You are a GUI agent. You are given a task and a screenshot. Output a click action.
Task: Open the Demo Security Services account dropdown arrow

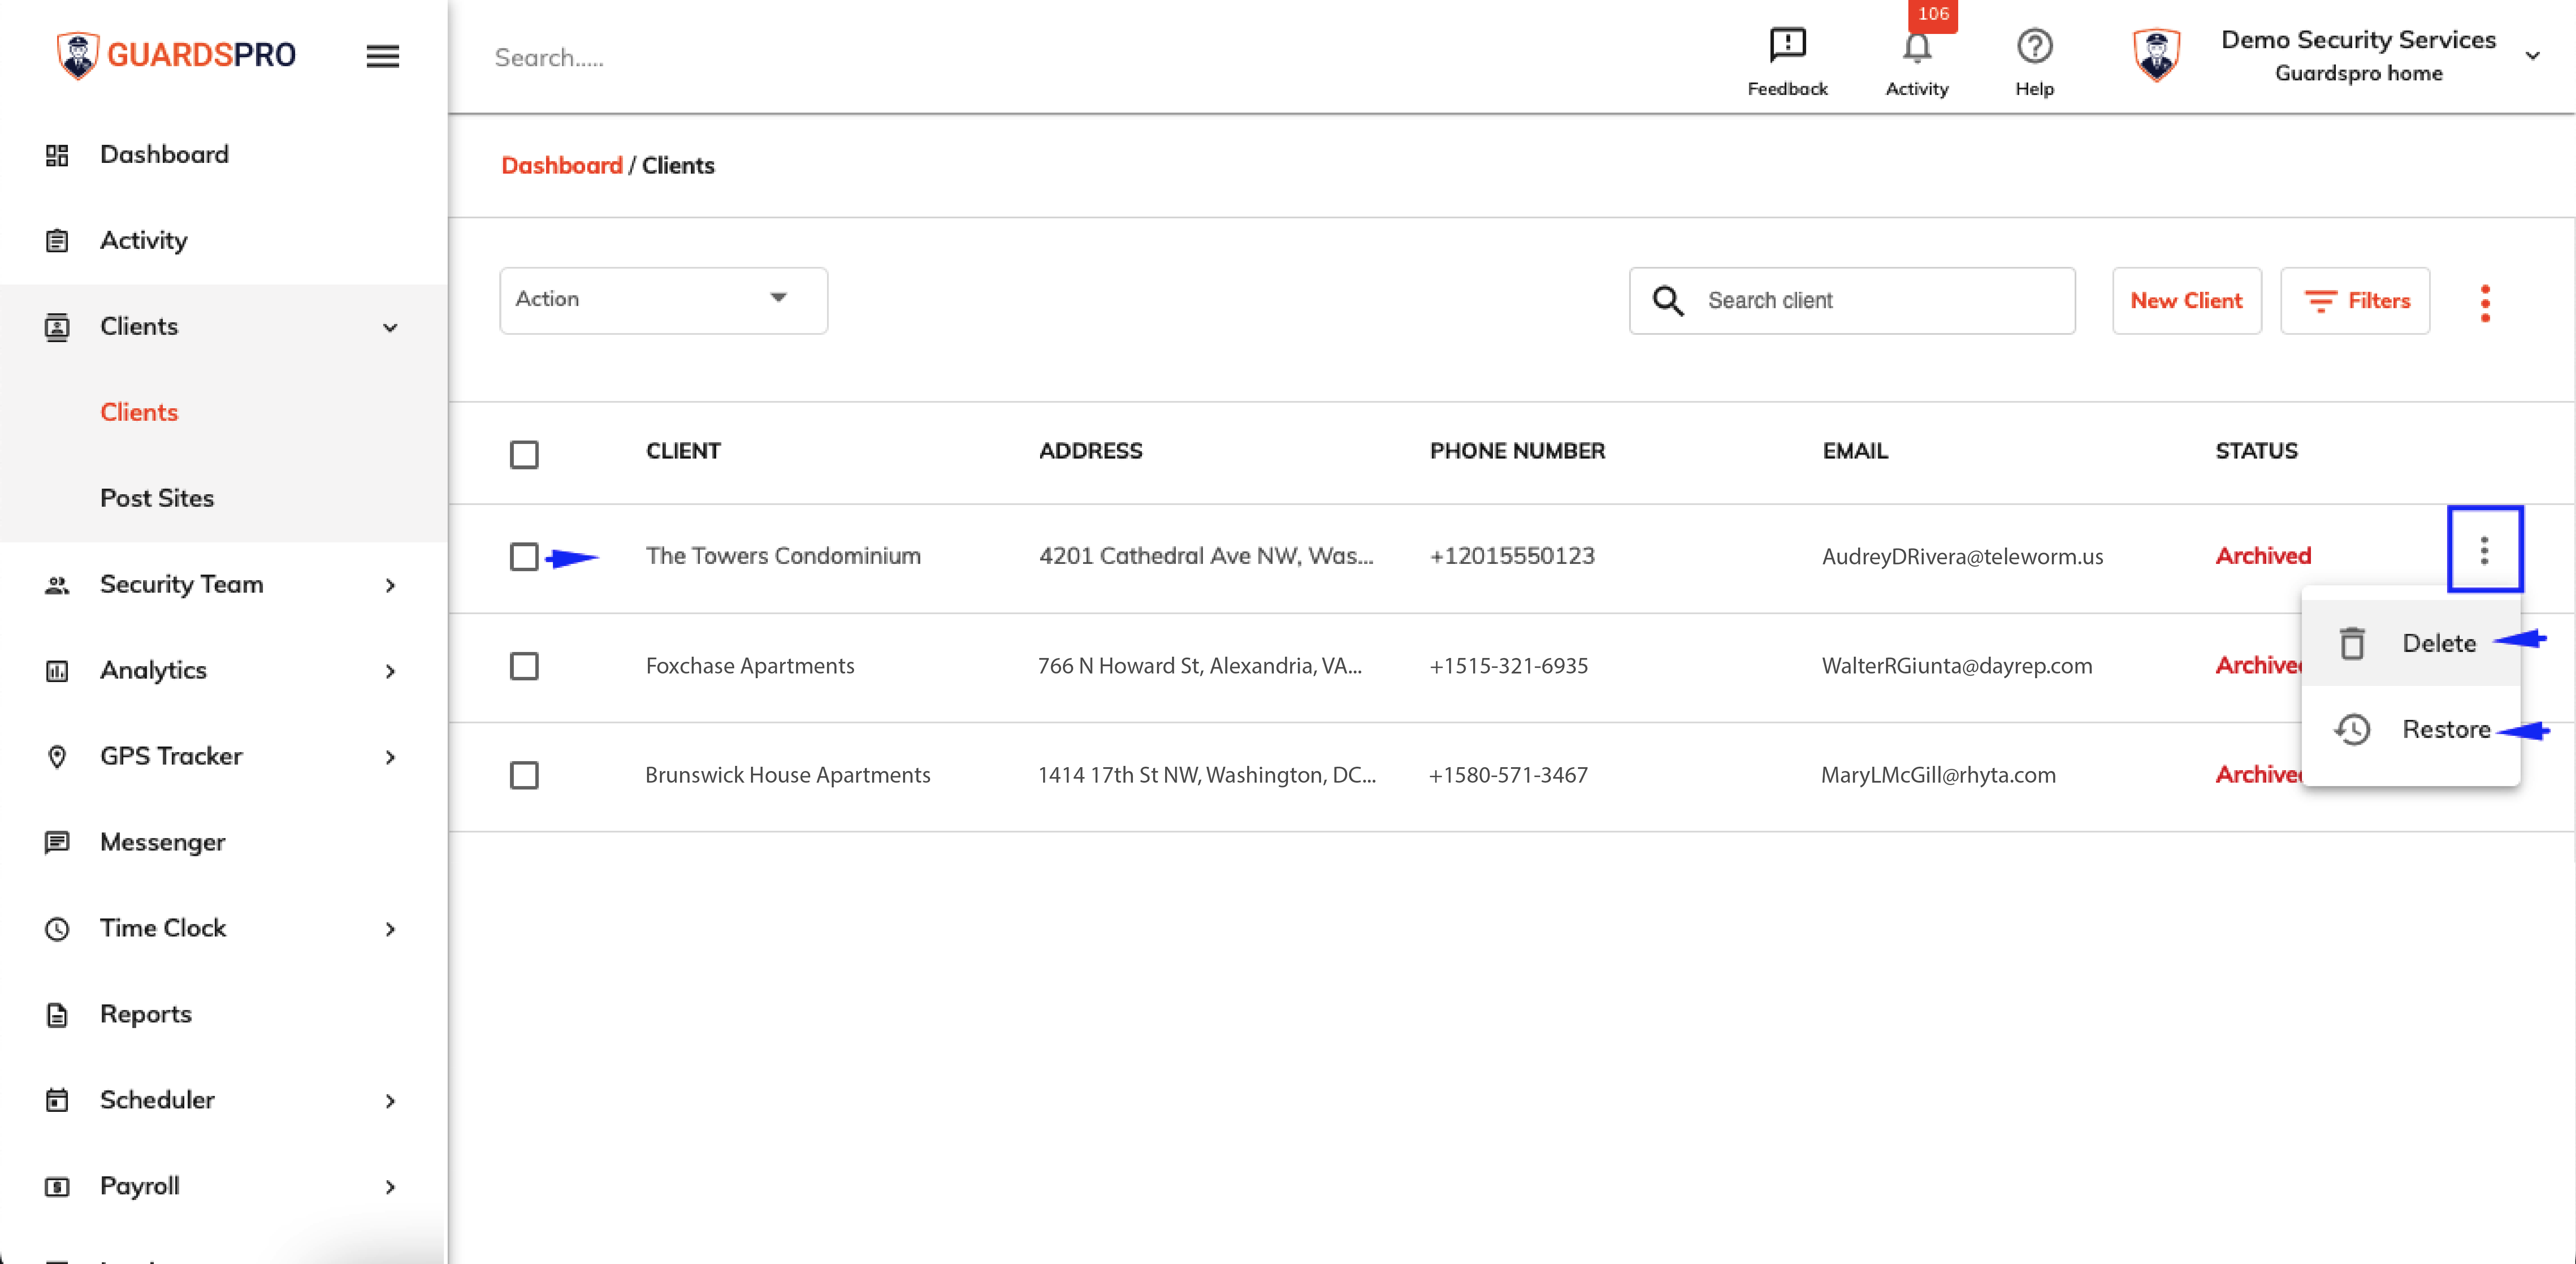[2532, 56]
